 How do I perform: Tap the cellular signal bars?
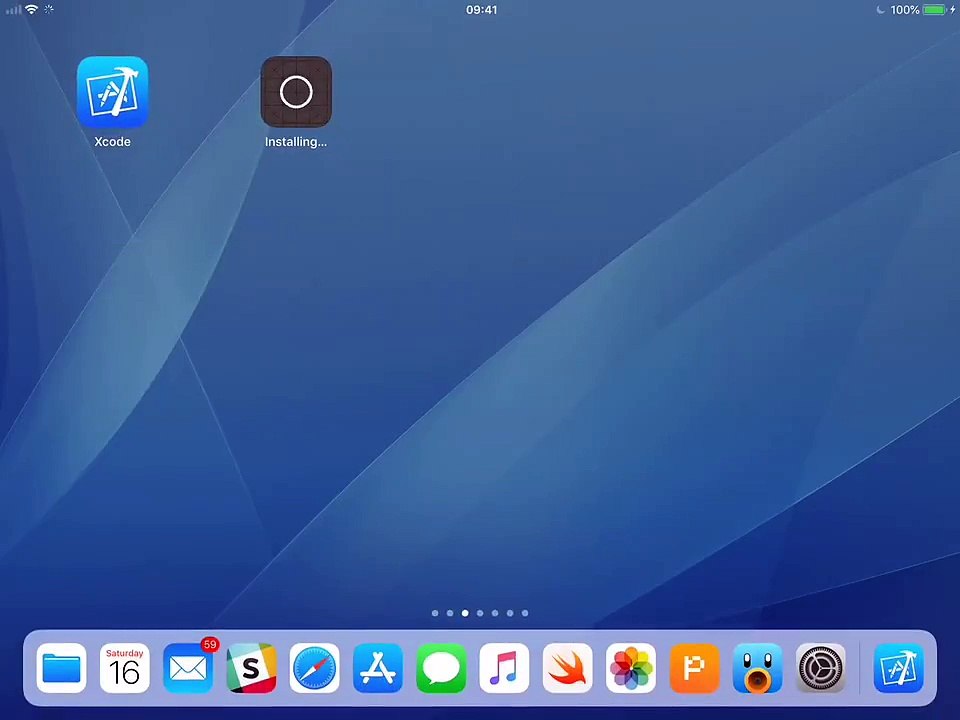coord(13,9)
